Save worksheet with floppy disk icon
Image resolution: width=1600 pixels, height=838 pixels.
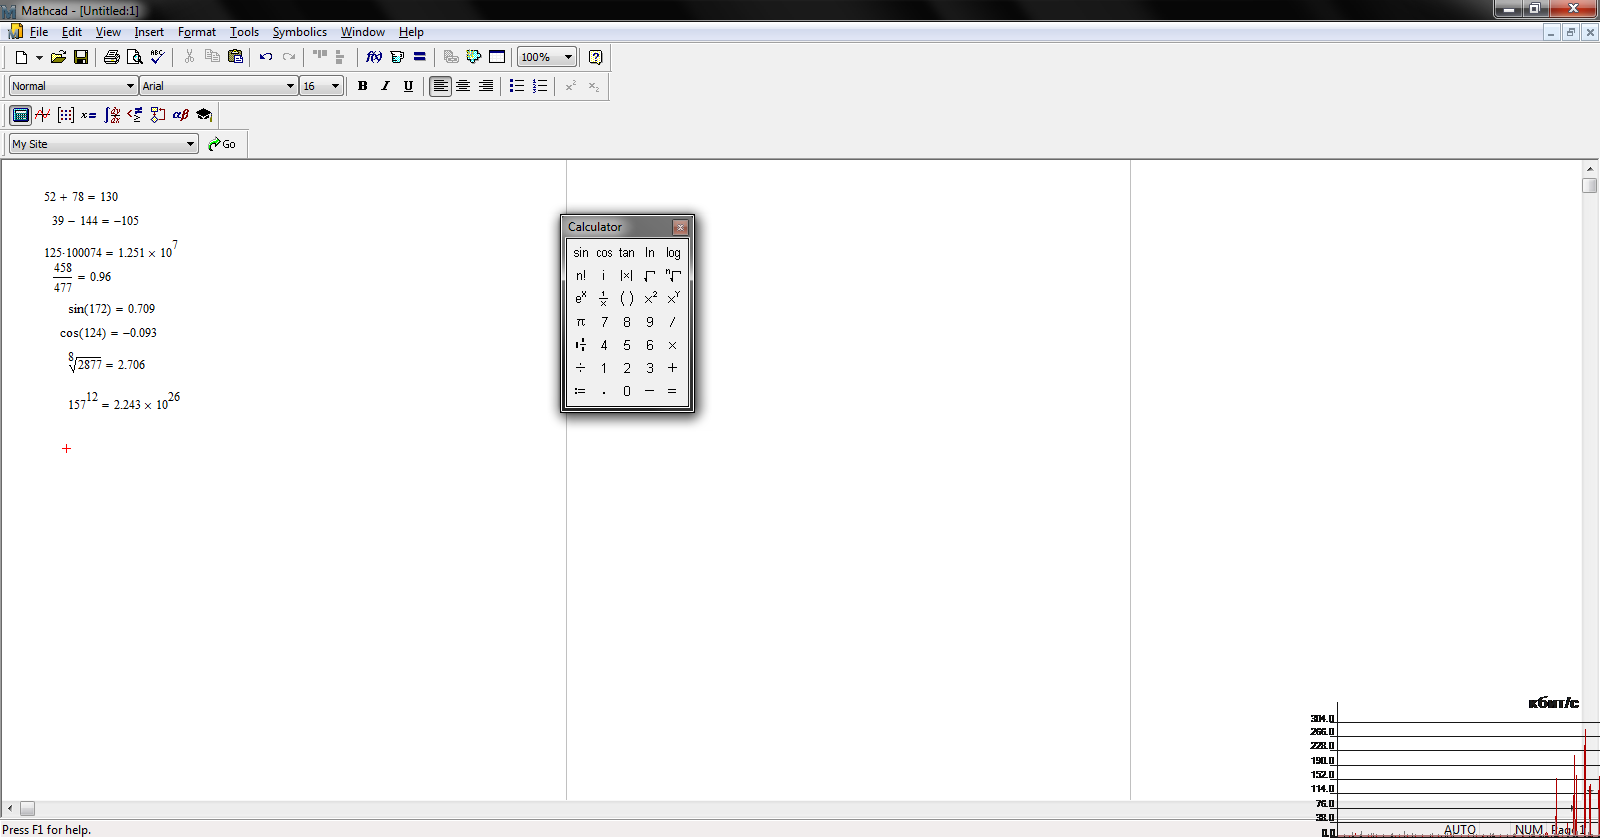(81, 57)
